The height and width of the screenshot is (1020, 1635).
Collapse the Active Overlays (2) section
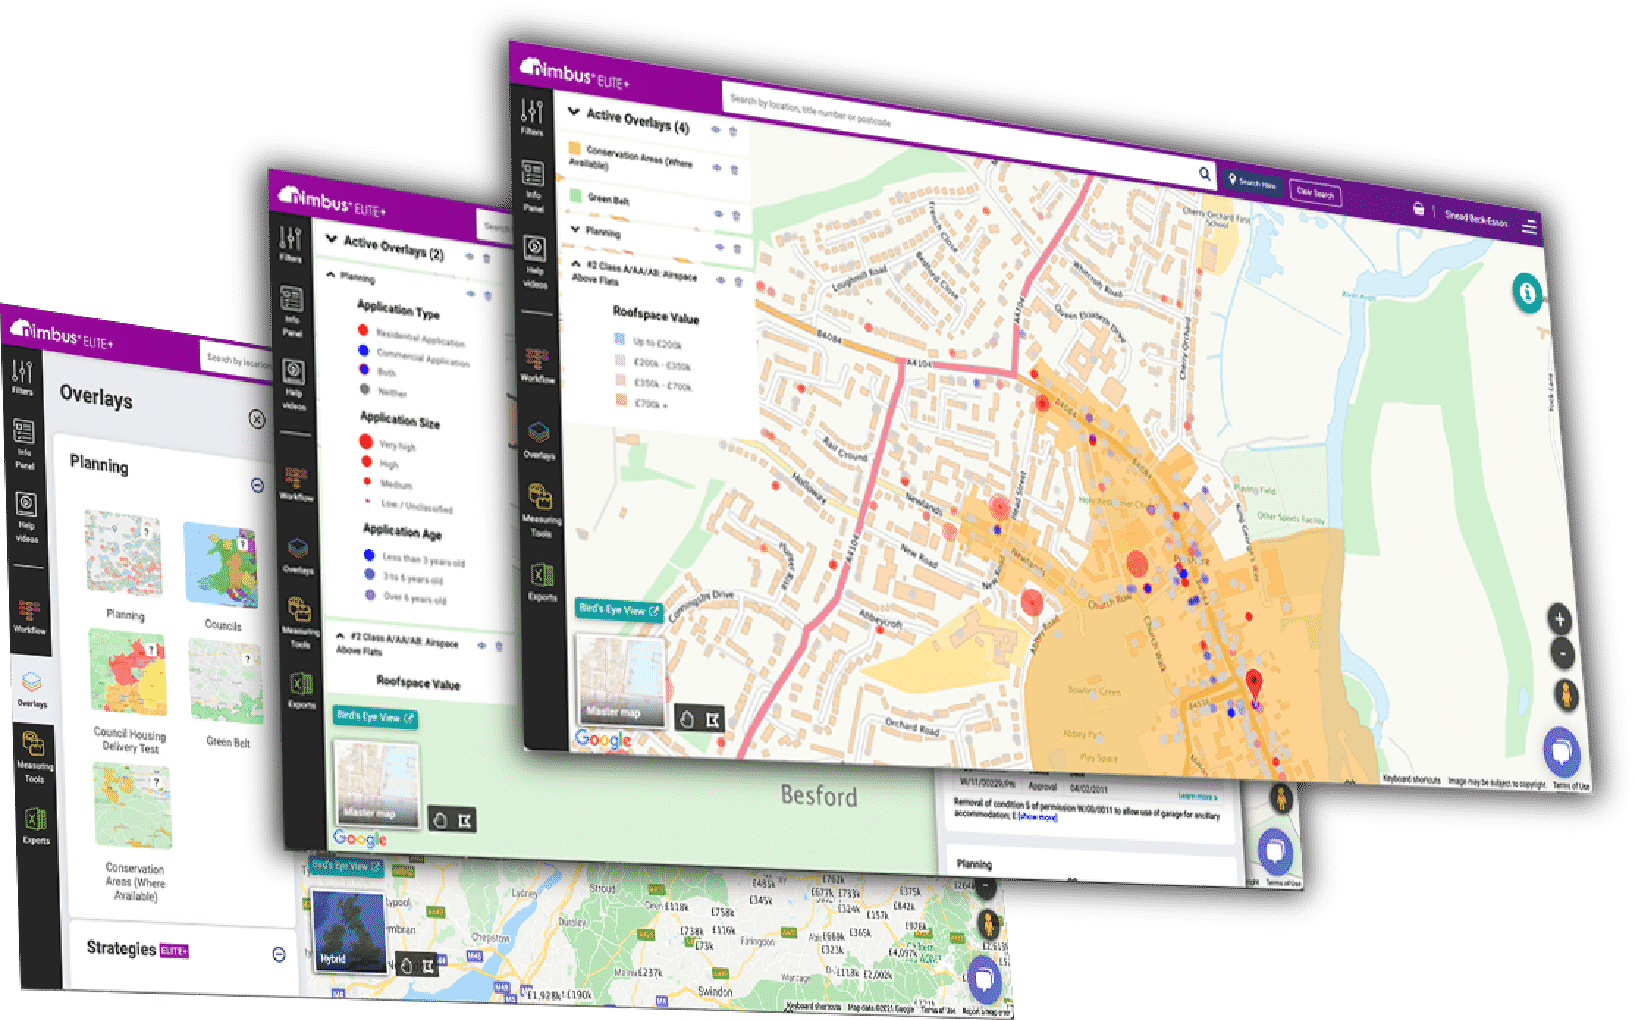(x=331, y=239)
